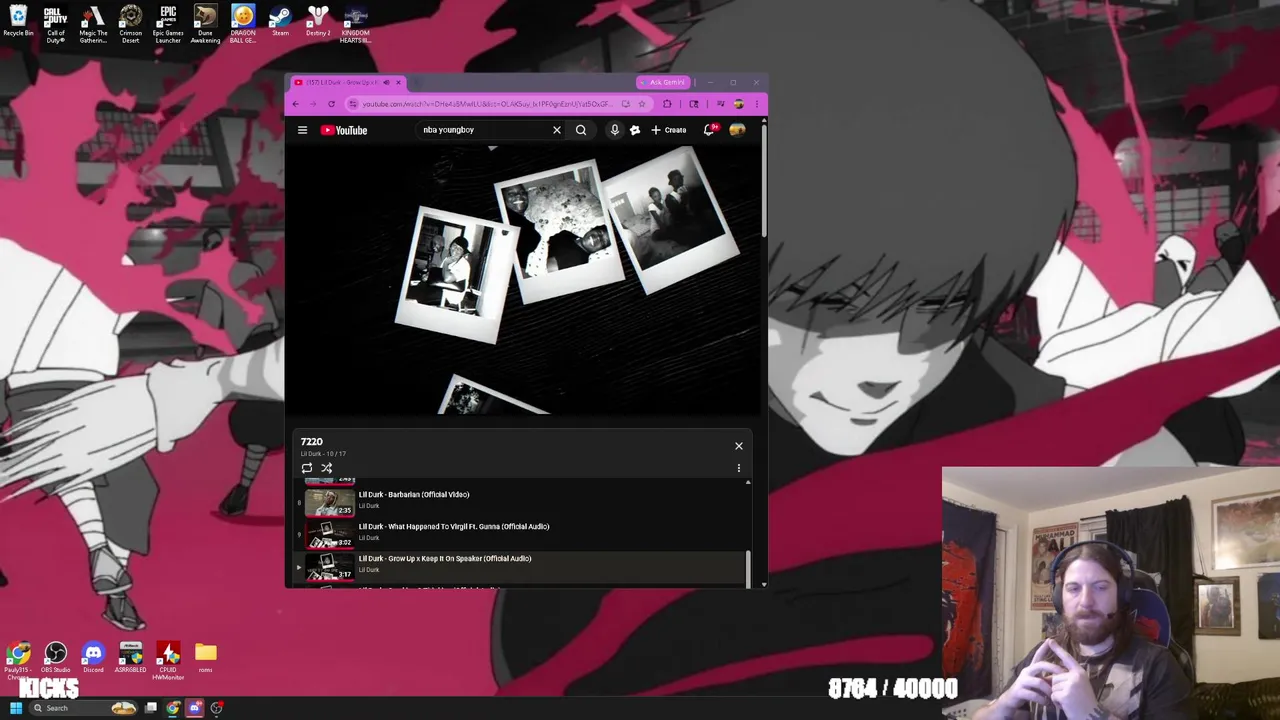
Task: Play Lil Durk - Barbarian (Official Video)
Action: [413, 494]
